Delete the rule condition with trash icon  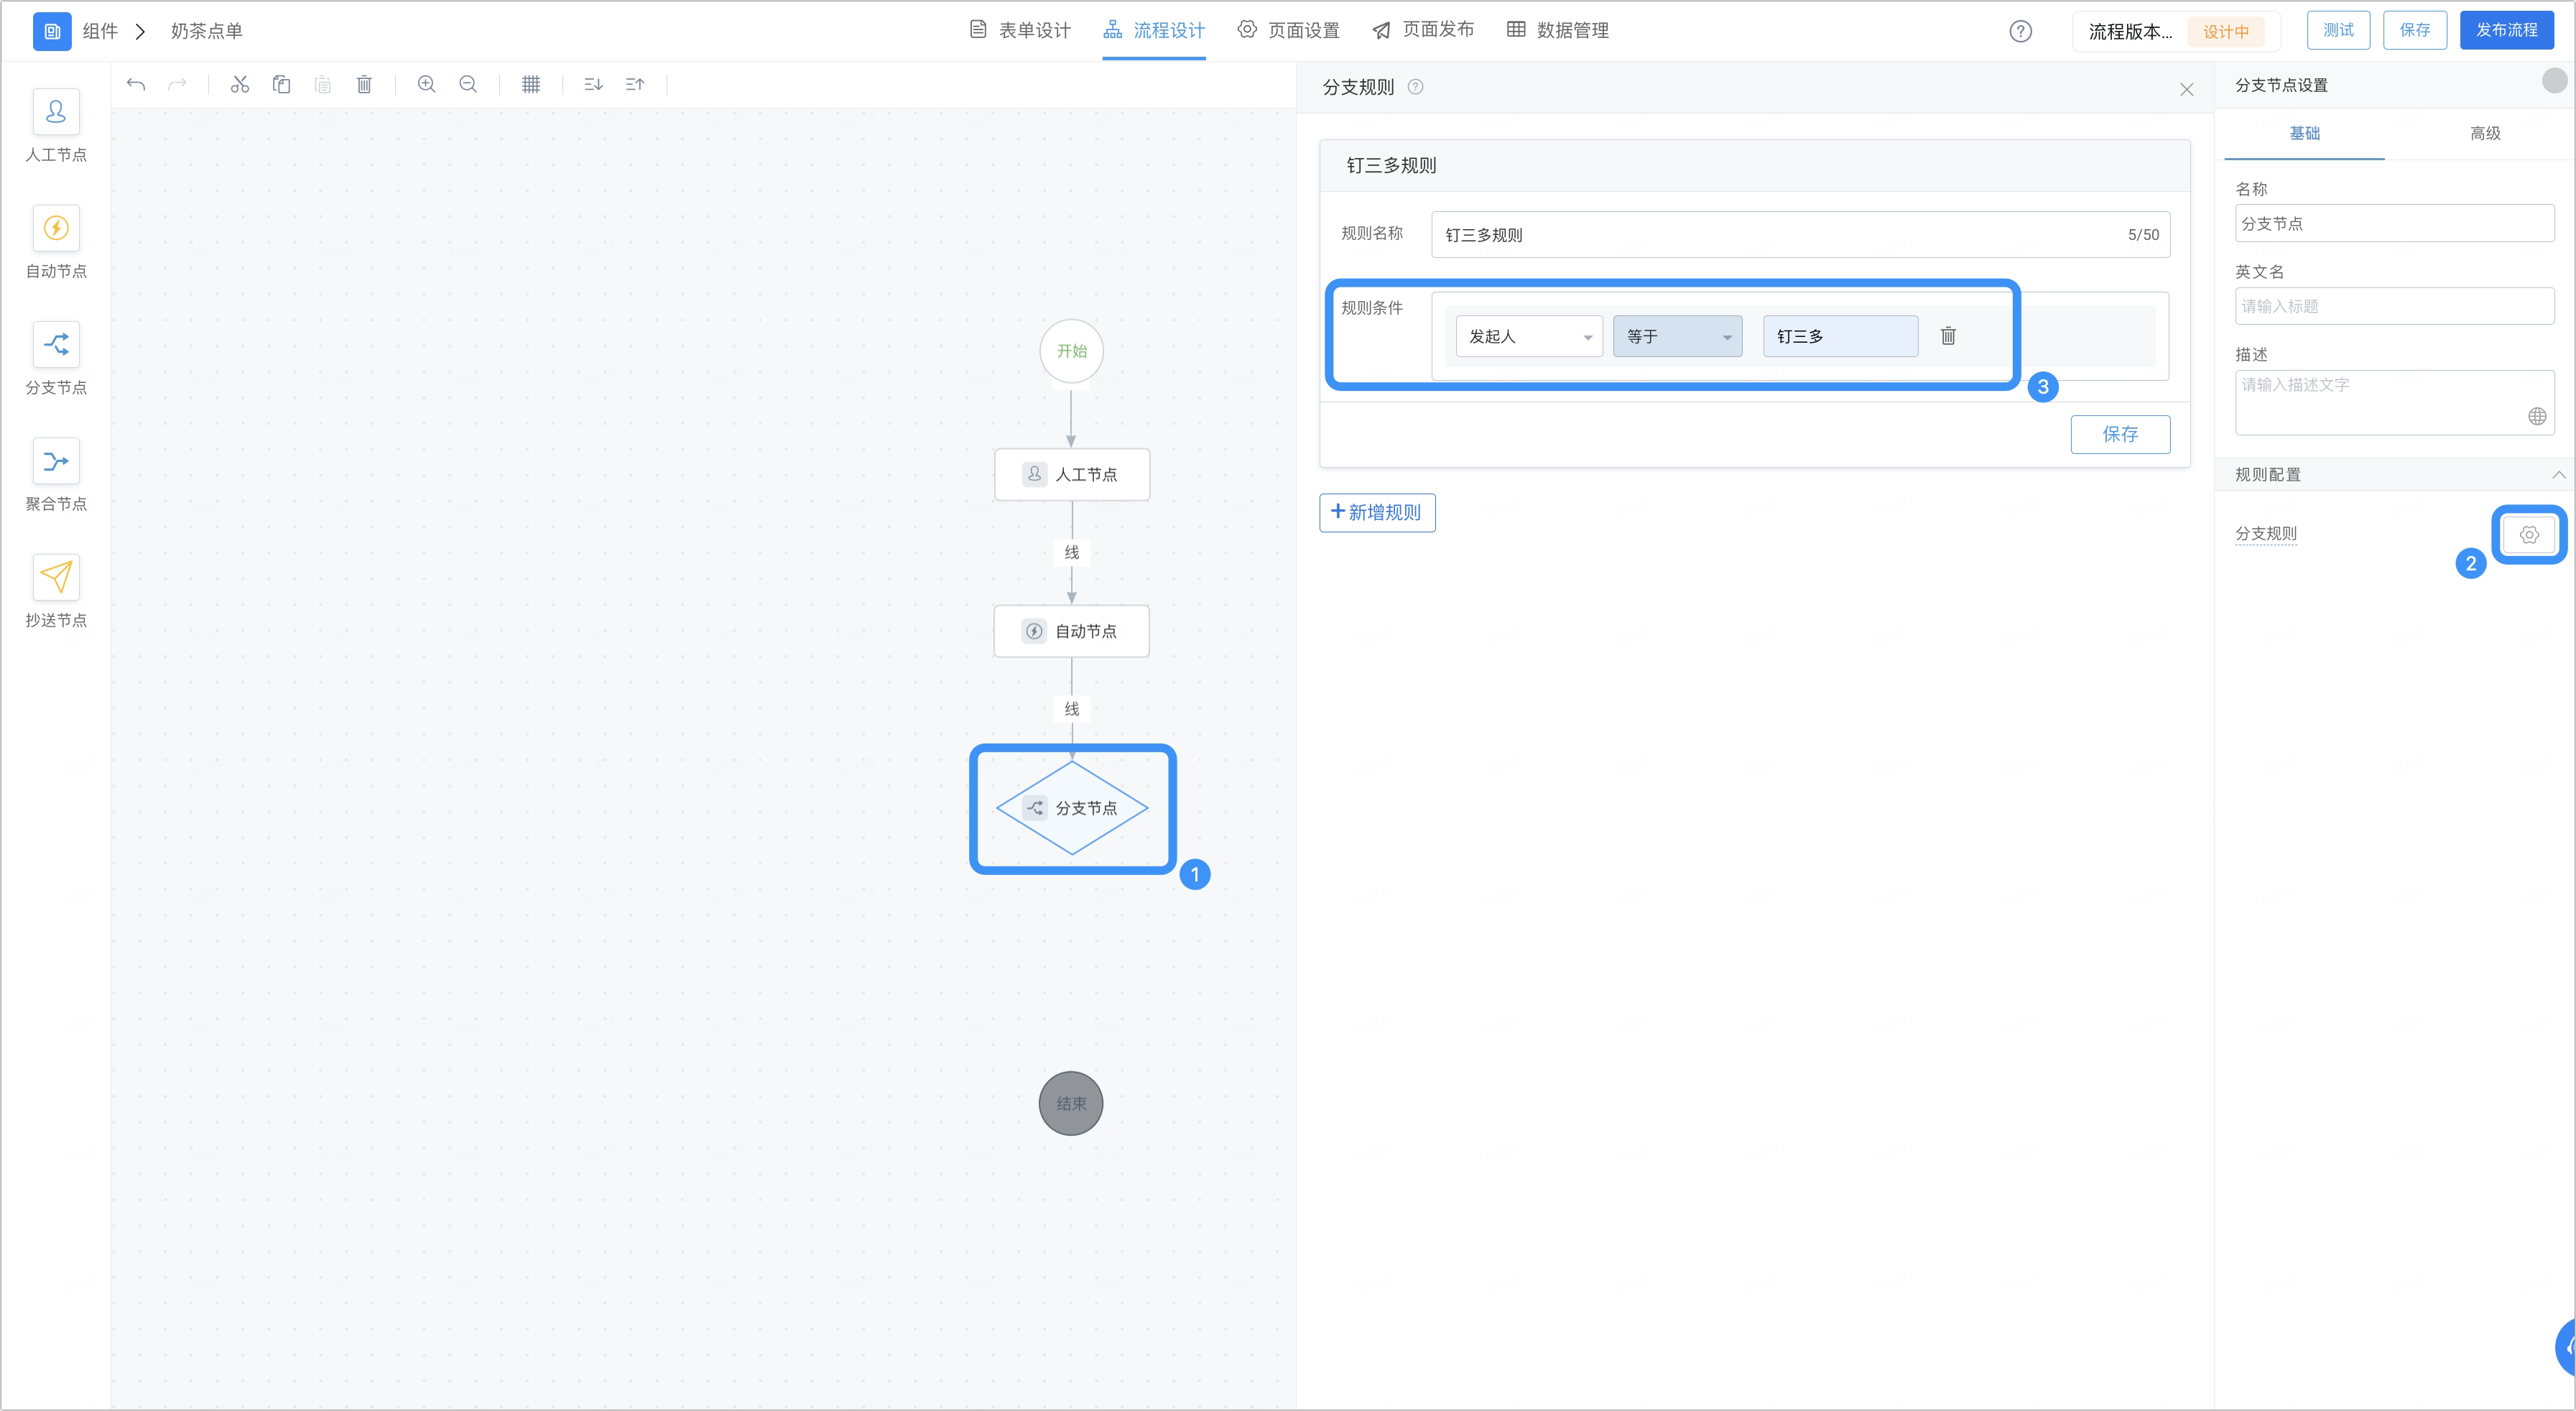click(1948, 336)
